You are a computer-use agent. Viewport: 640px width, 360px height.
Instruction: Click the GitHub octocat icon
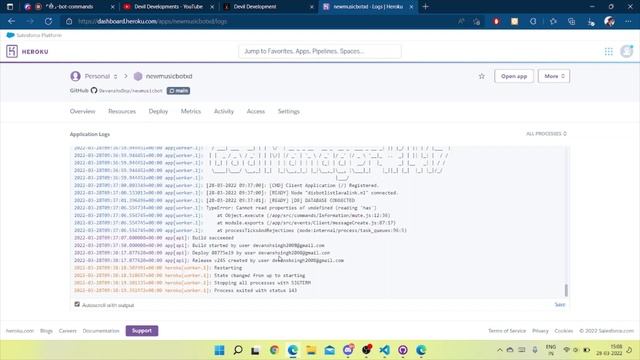coord(94,90)
